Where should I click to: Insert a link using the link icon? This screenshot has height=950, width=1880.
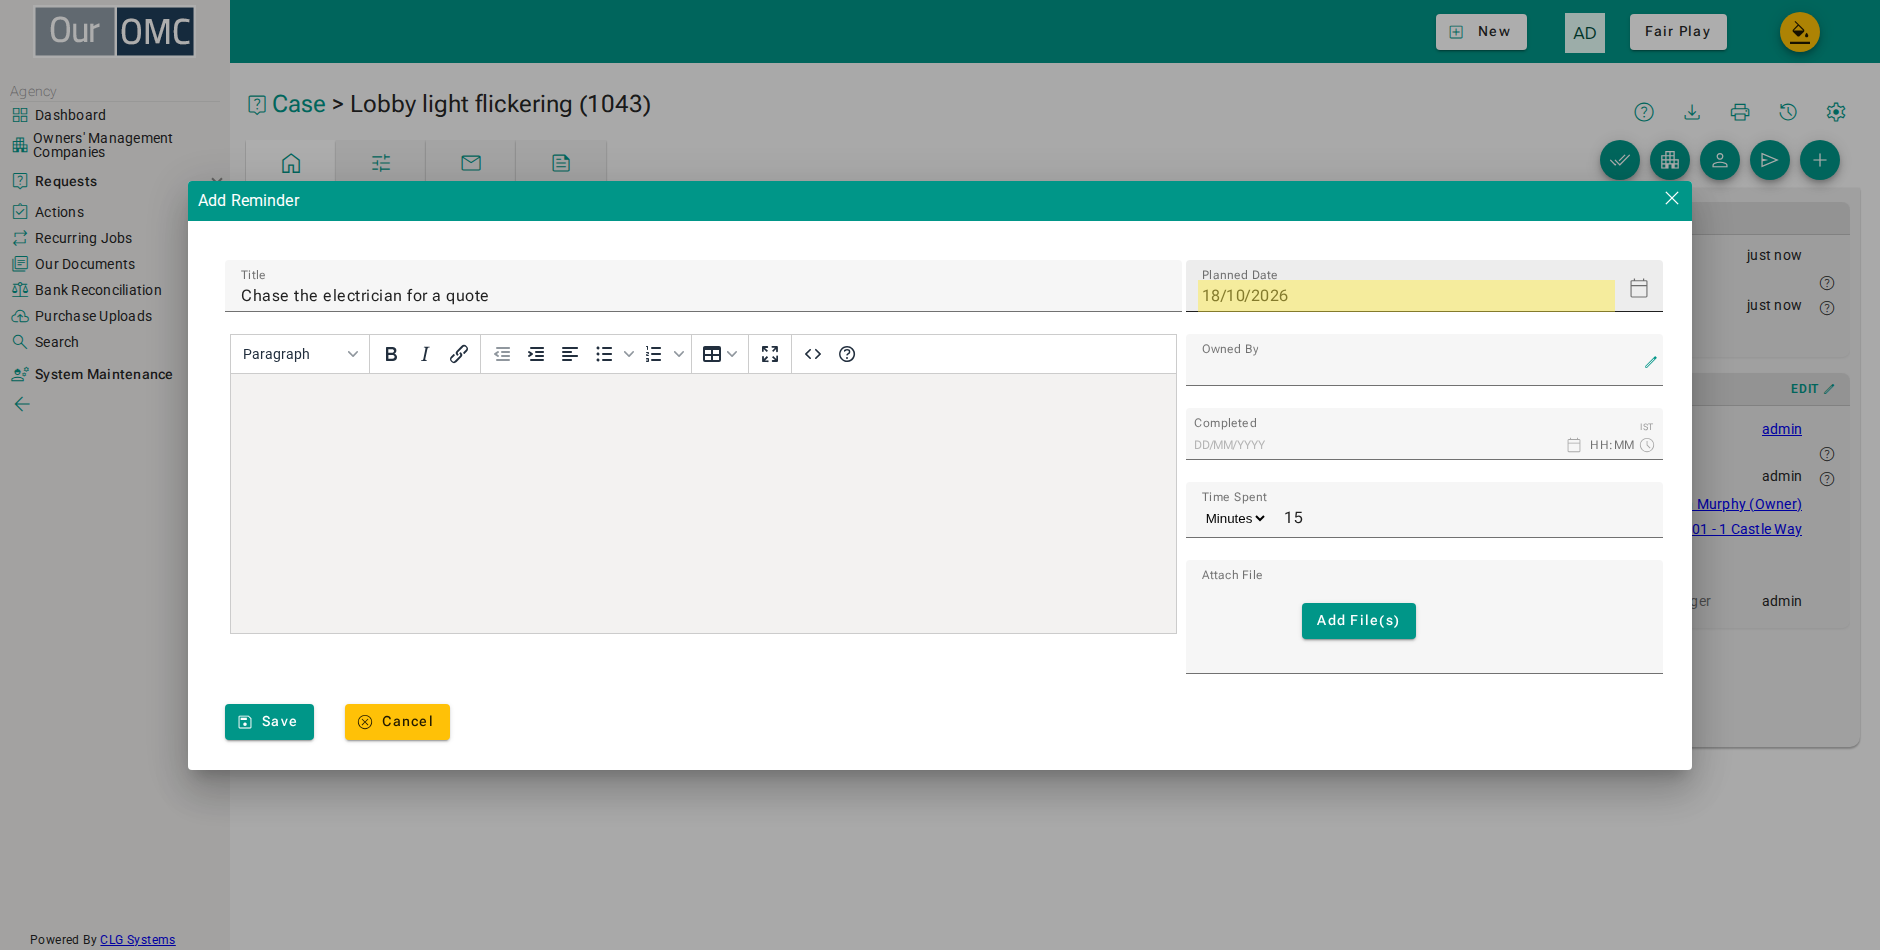pos(459,354)
